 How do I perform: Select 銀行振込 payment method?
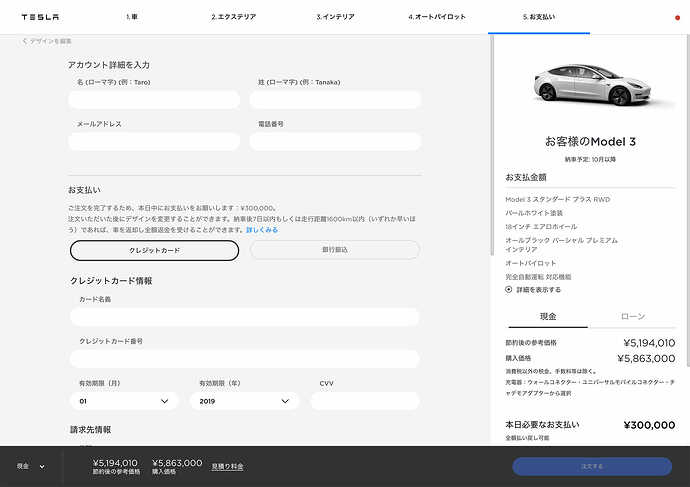coord(335,249)
